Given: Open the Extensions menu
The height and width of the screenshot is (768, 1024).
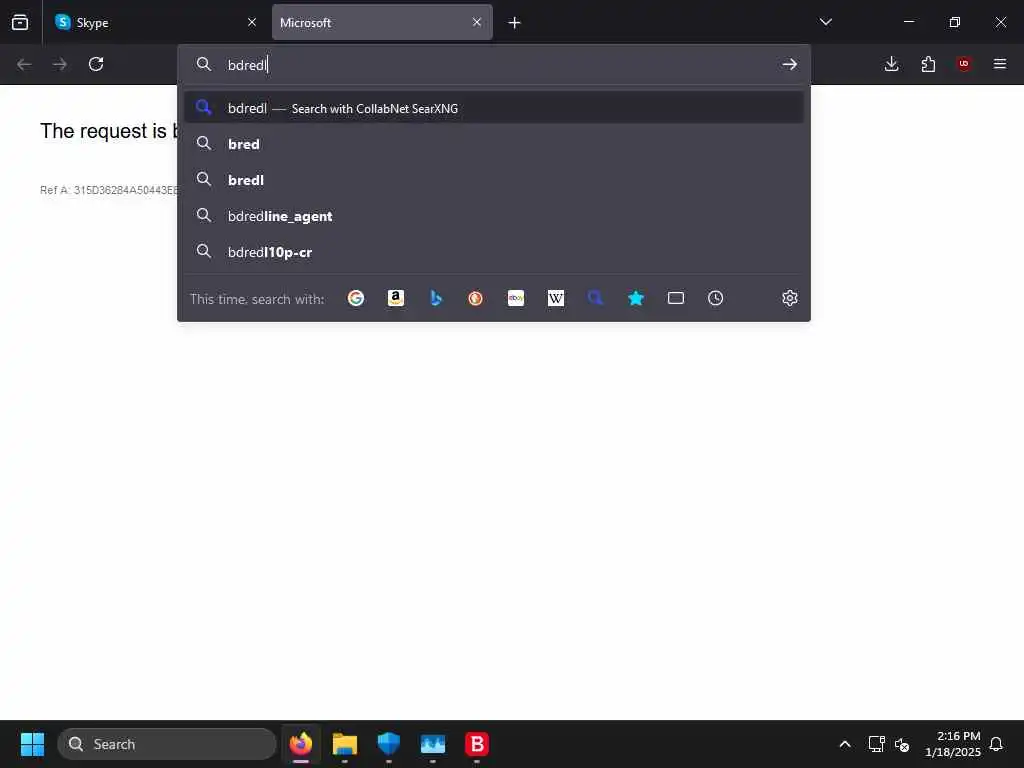Looking at the screenshot, I should [928, 64].
